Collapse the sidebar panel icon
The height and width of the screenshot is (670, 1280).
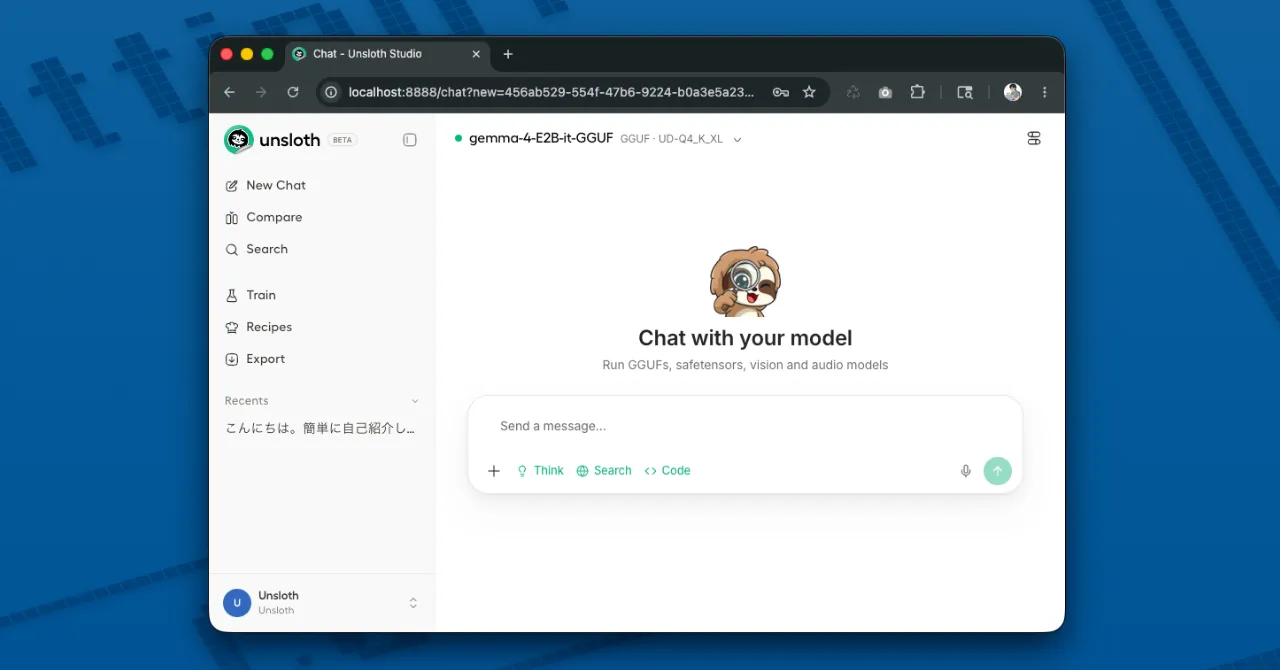coord(409,140)
